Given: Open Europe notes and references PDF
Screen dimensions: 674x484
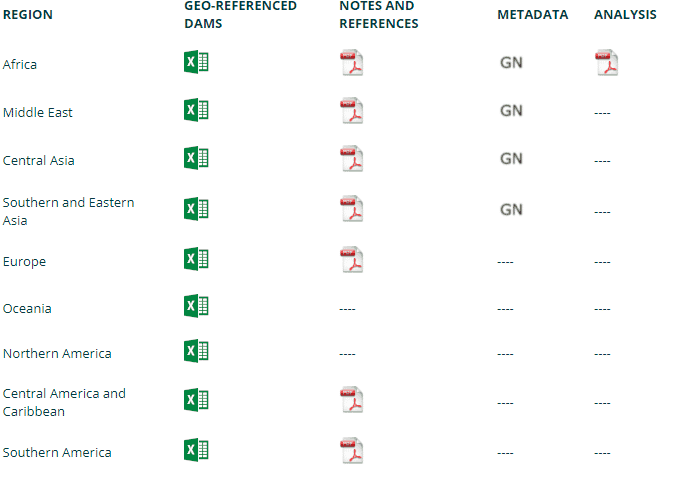Looking at the screenshot, I should 352,260.
